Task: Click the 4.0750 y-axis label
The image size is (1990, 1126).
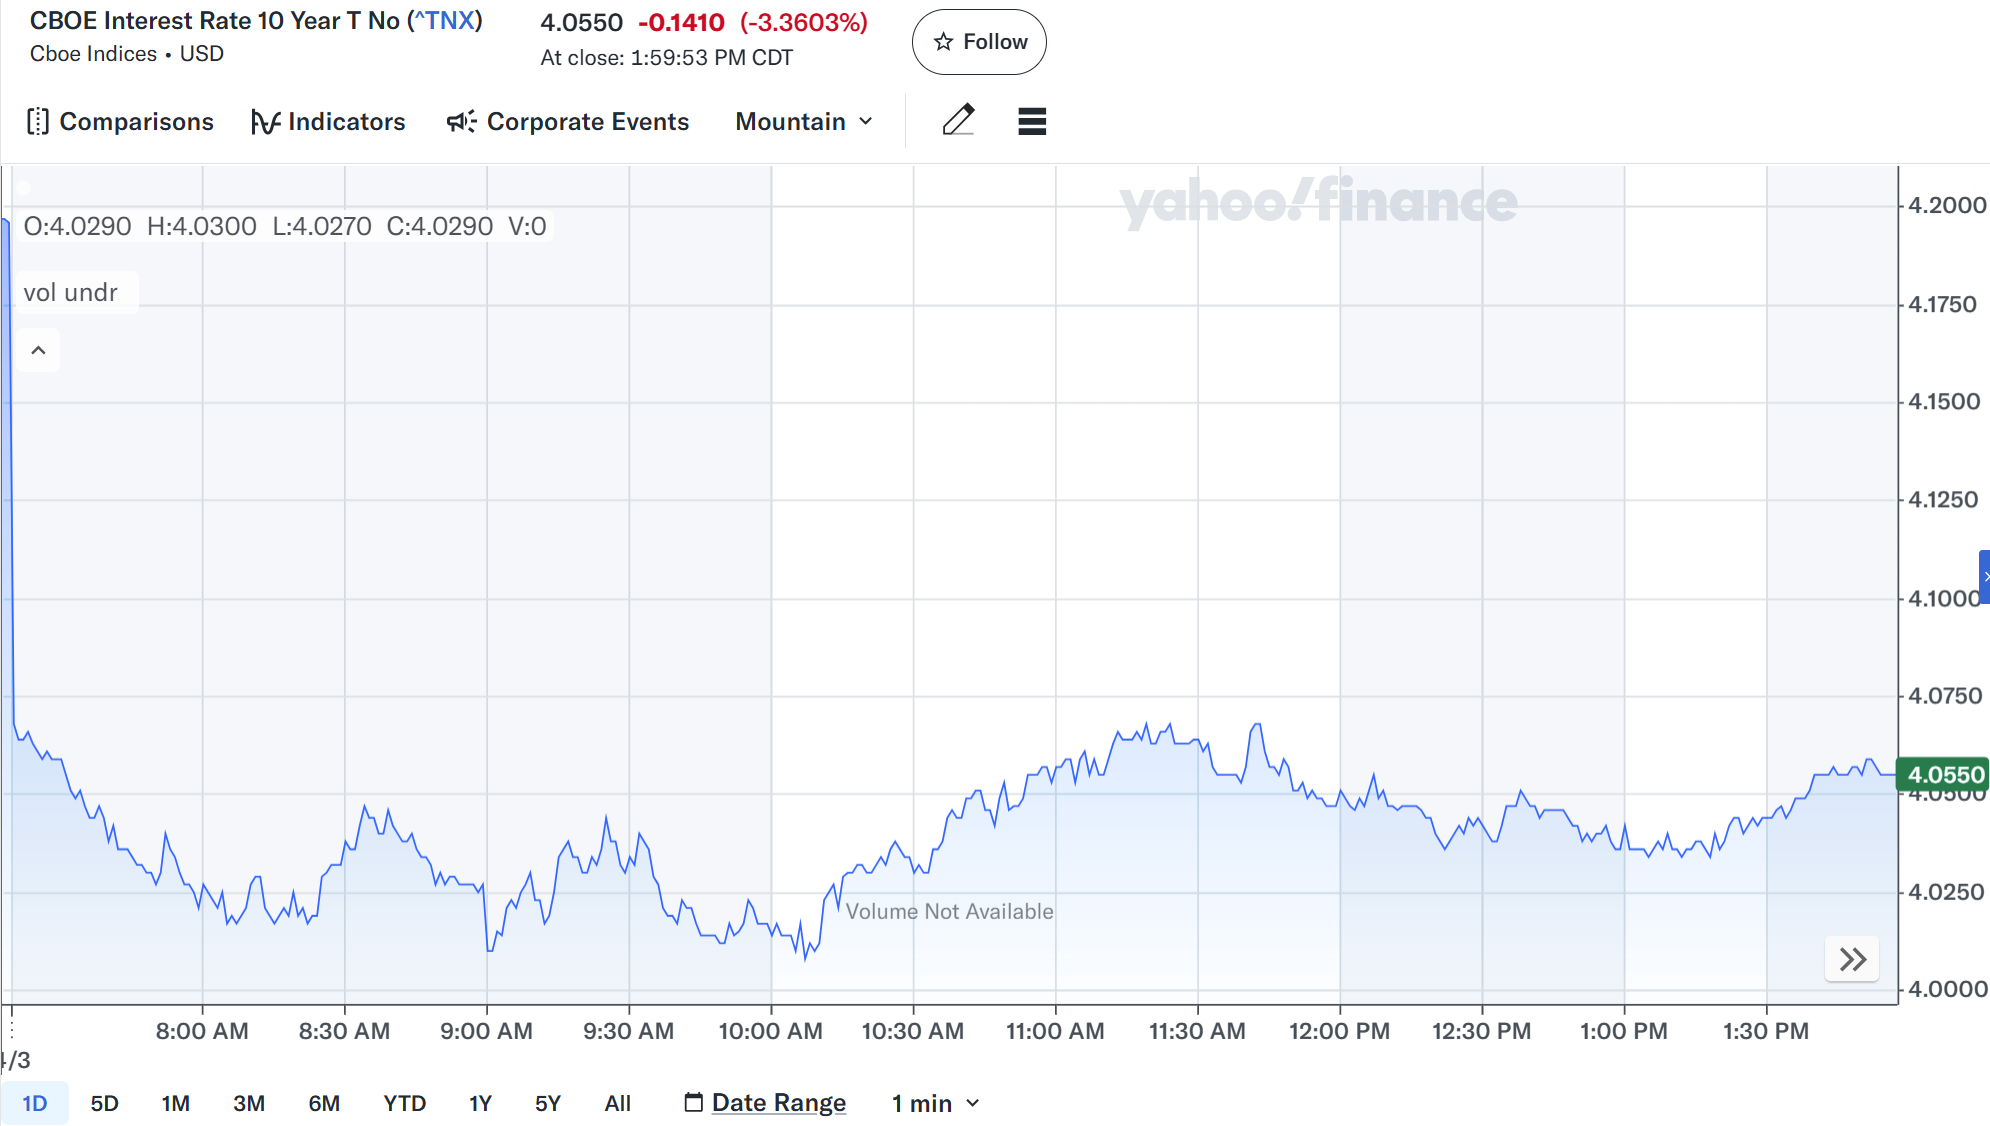Action: pyautogui.click(x=1945, y=695)
